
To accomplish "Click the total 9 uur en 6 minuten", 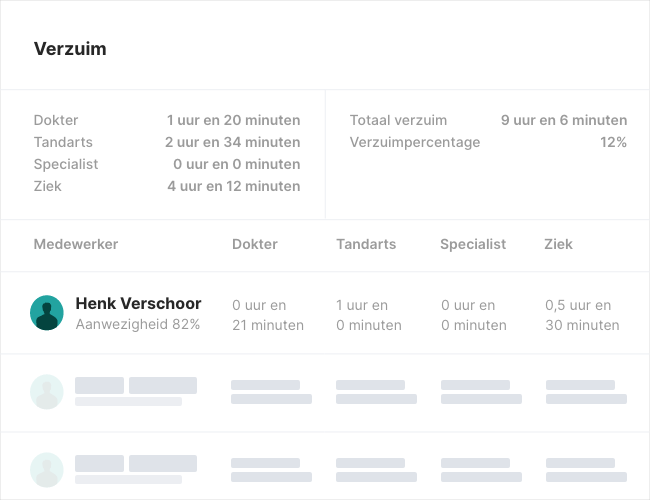I will coord(564,120).
